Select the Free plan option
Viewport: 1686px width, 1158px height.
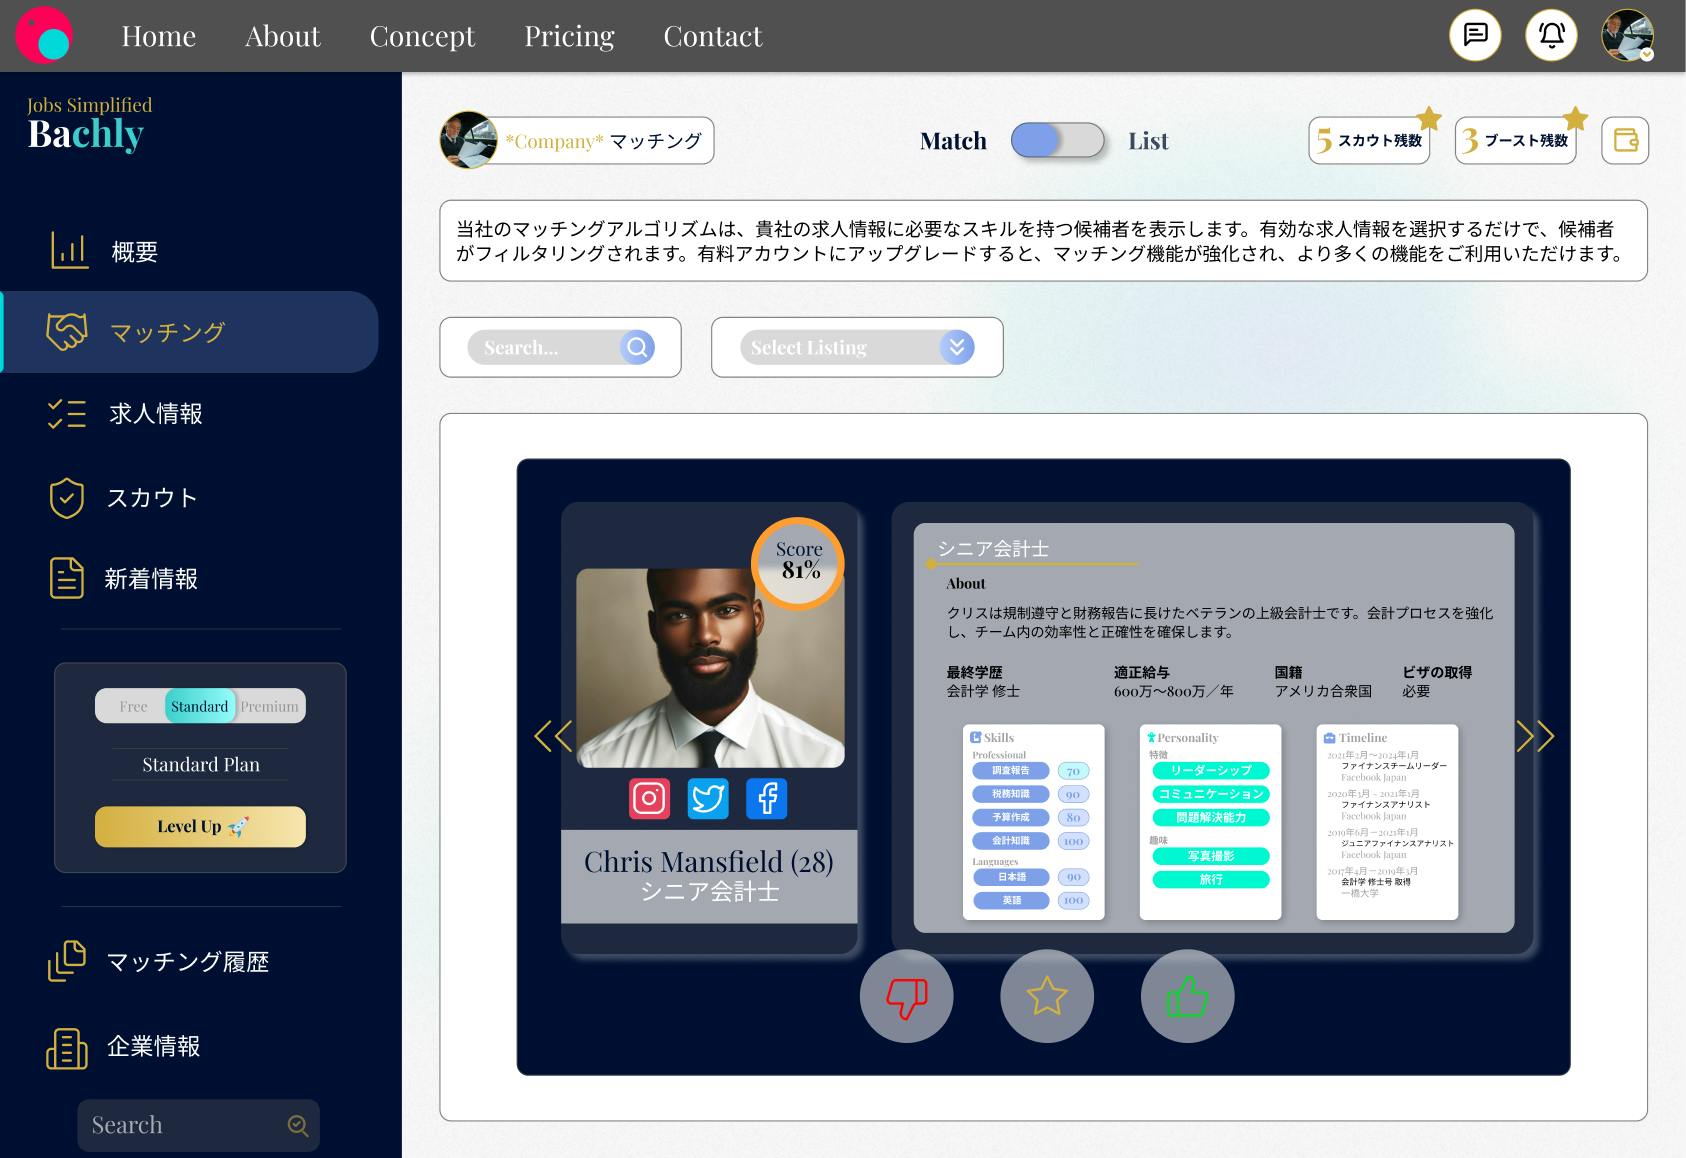click(133, 706)
